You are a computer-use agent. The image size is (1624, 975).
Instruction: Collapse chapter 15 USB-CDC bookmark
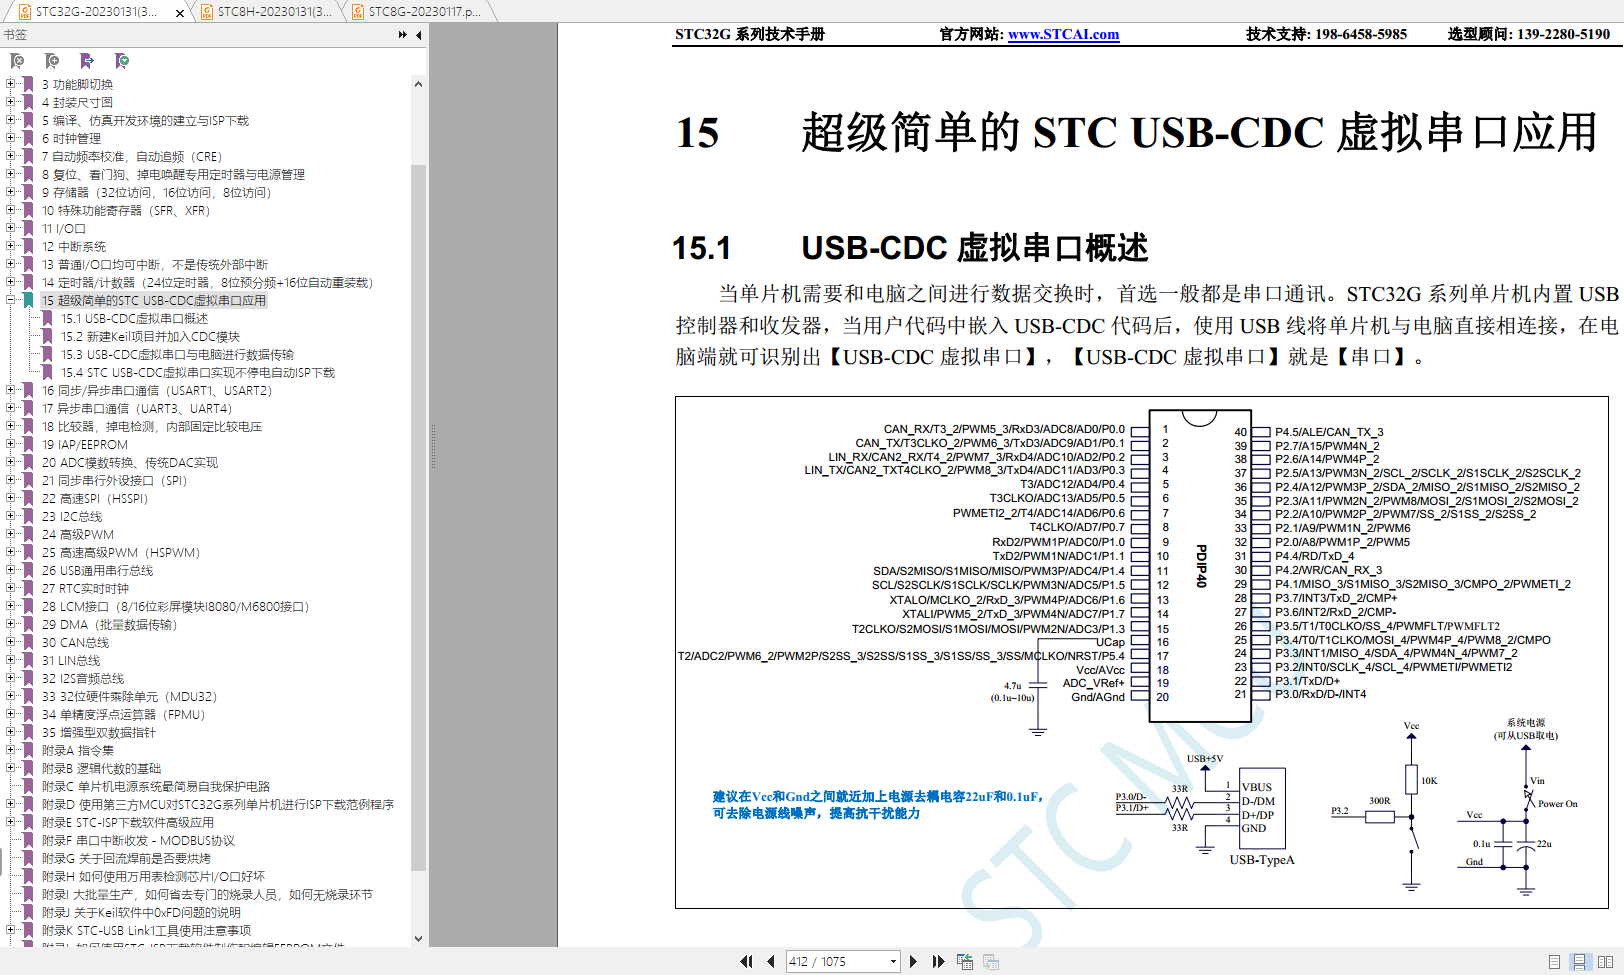(x=11, y=300)
